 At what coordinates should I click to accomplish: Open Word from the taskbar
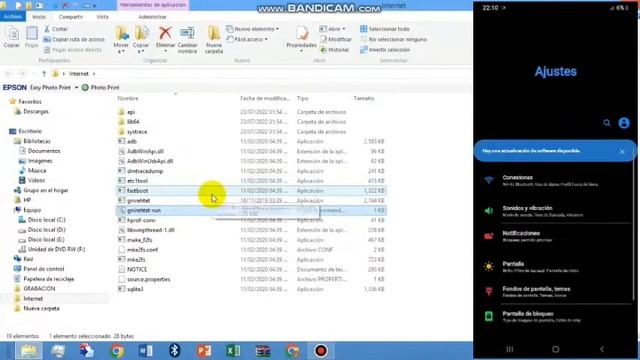145,351
